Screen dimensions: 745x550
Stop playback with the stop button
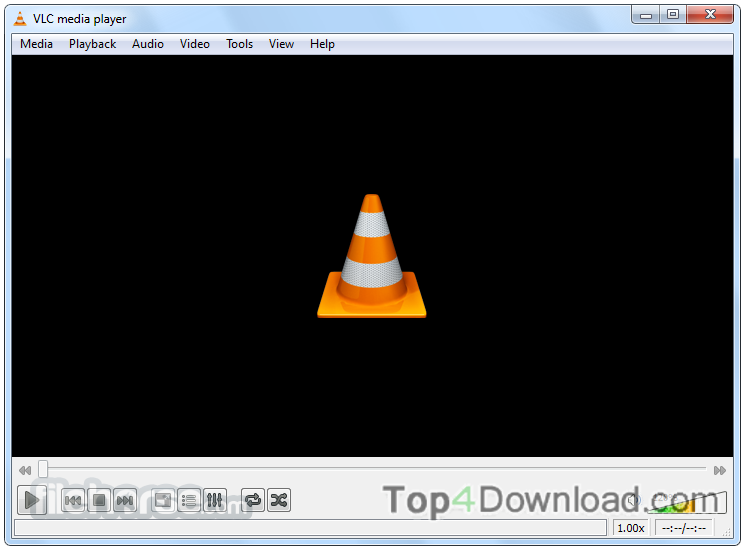click(x=99, y=500)
